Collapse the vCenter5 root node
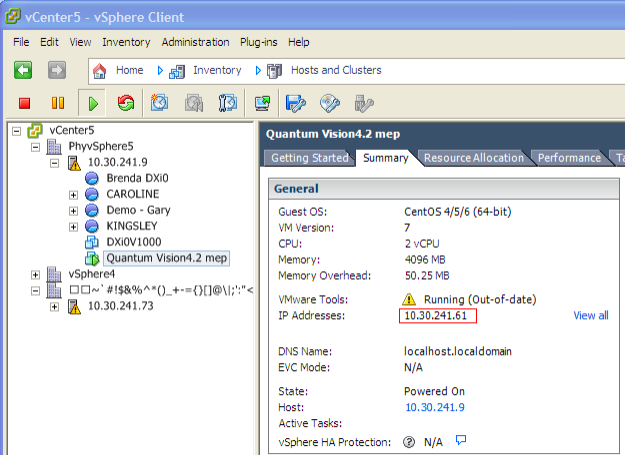The width and height of the screenshot is (625, 455). coord(16,131)
